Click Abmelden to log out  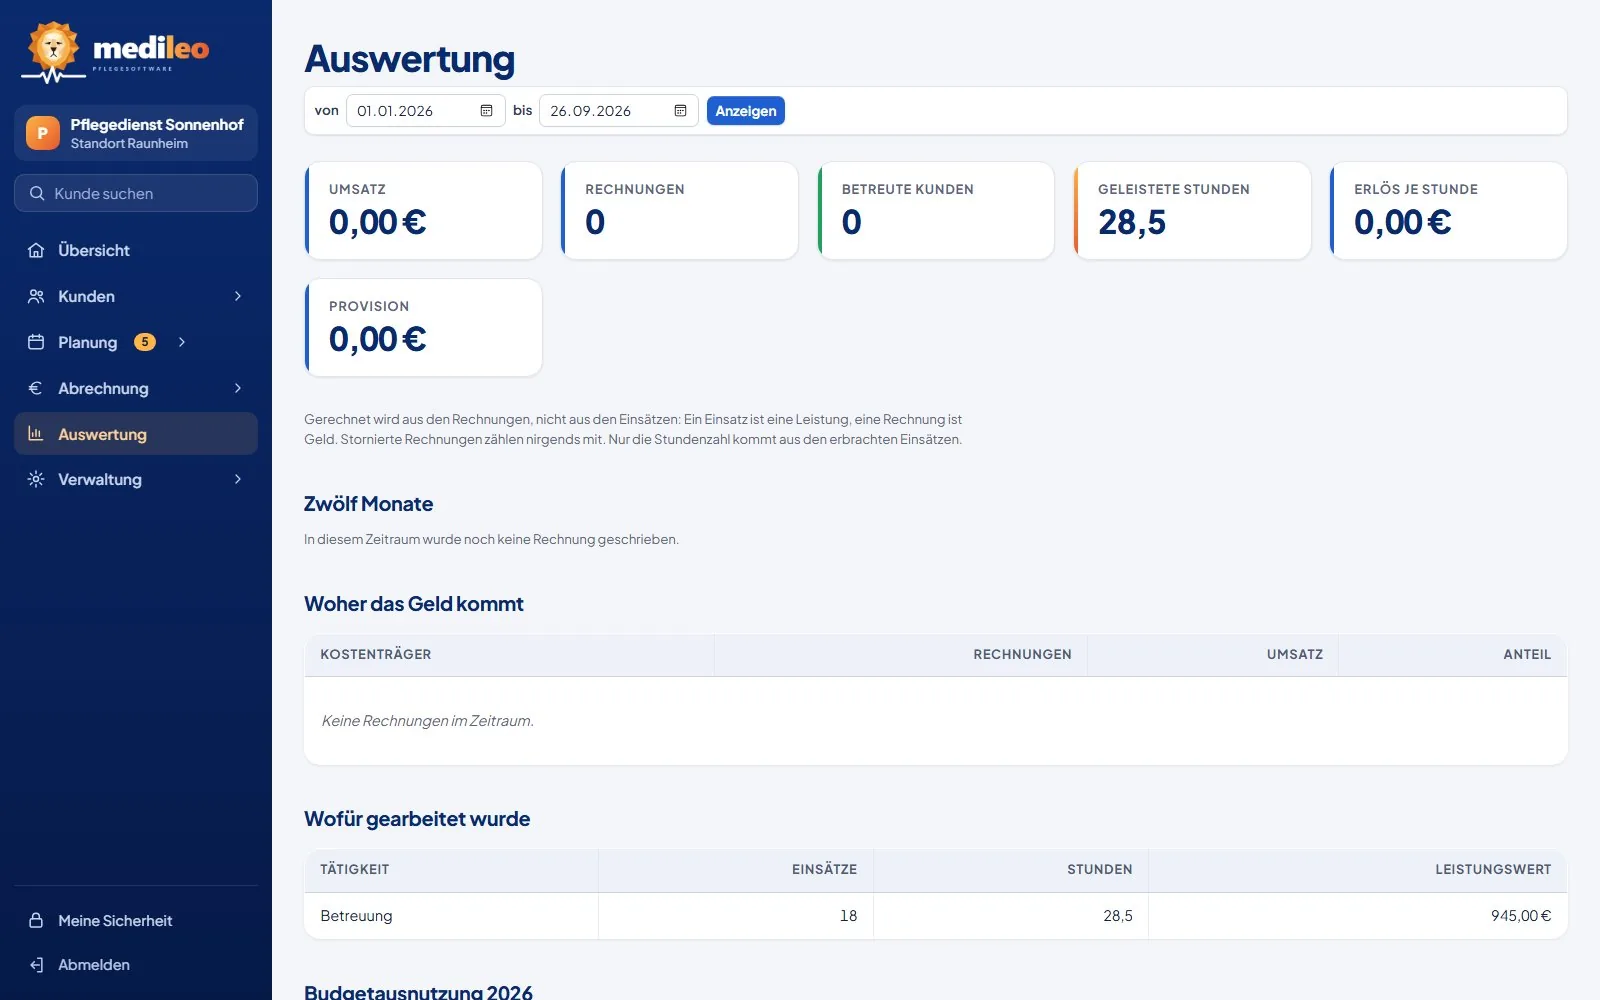point(136,965)
